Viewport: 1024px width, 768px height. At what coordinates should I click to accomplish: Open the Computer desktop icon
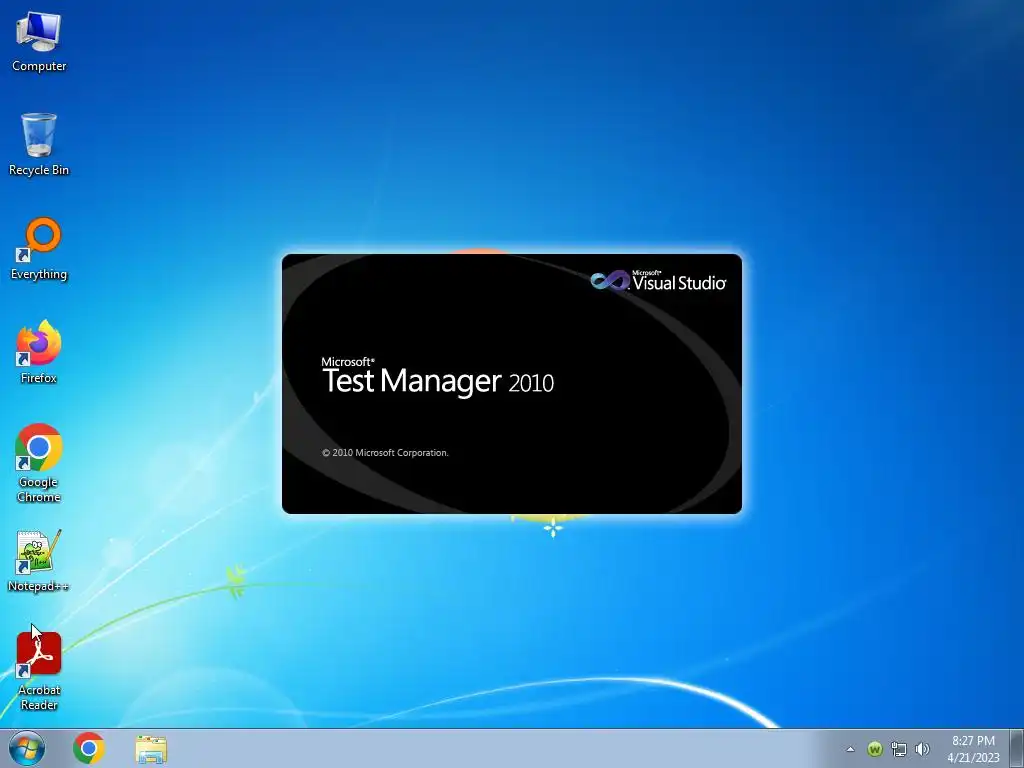[x=39, y=42]
